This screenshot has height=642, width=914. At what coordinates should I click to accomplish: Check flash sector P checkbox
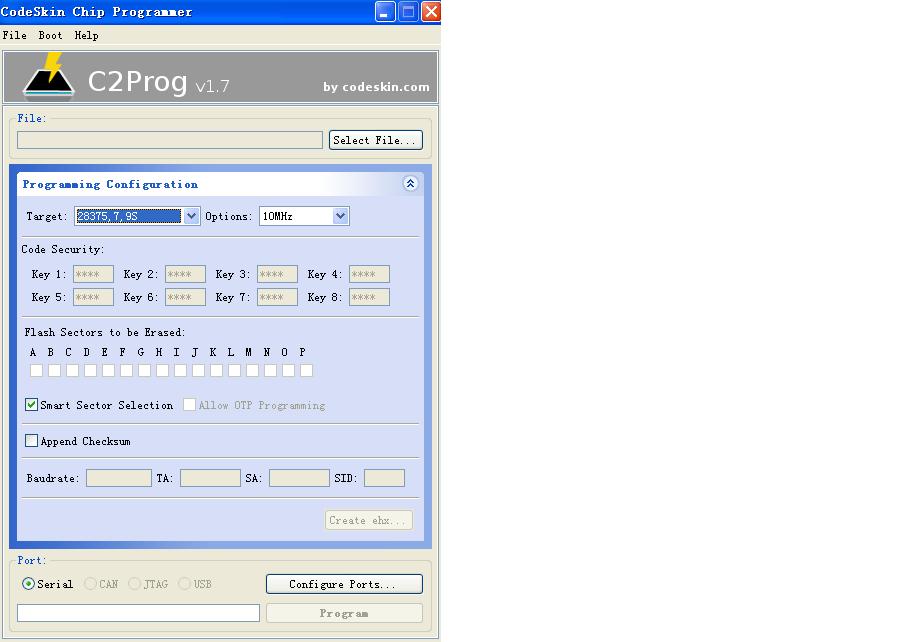[x=307, y=370]
